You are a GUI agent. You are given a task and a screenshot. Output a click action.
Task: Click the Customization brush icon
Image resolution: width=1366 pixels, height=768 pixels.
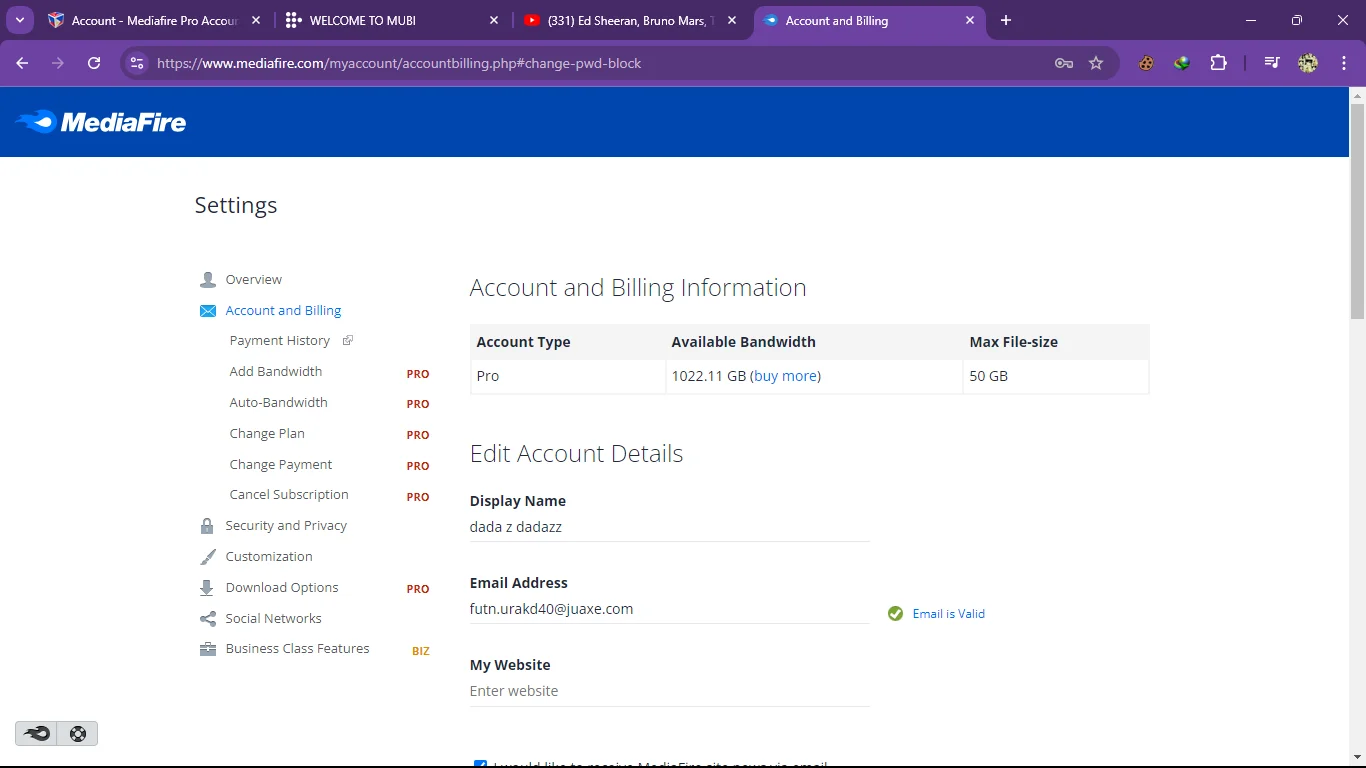[x=208, y=557]
